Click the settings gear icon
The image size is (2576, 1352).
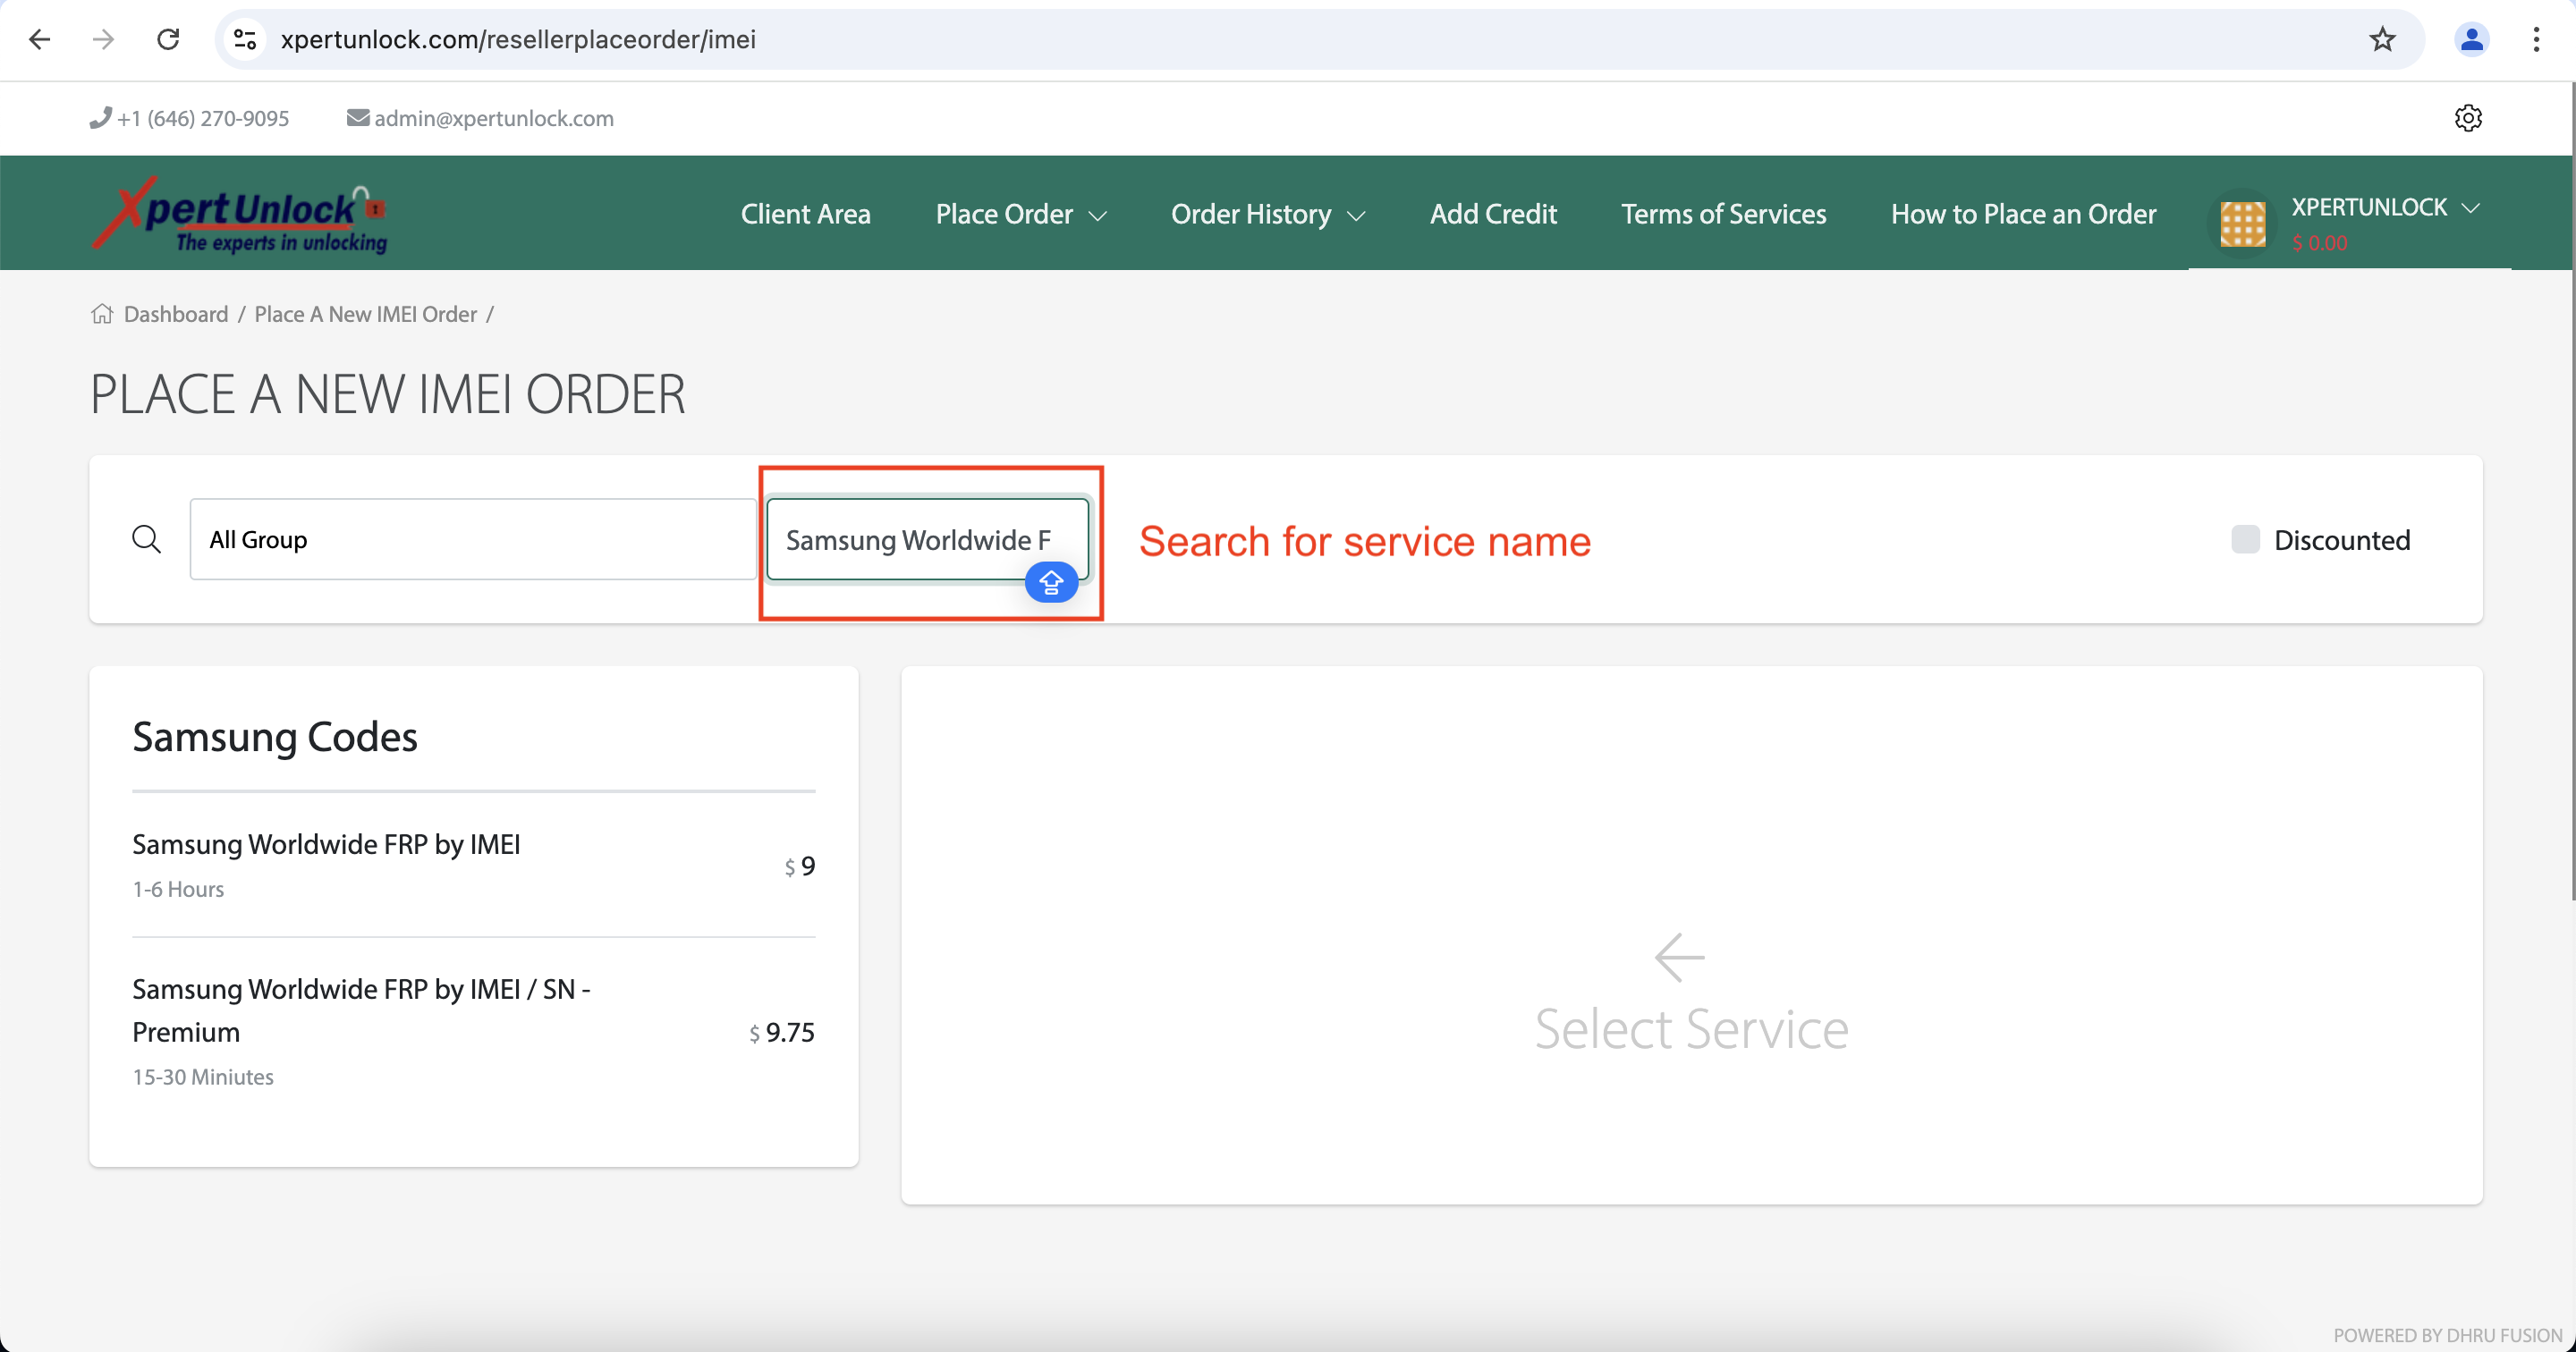(2468, 118)
